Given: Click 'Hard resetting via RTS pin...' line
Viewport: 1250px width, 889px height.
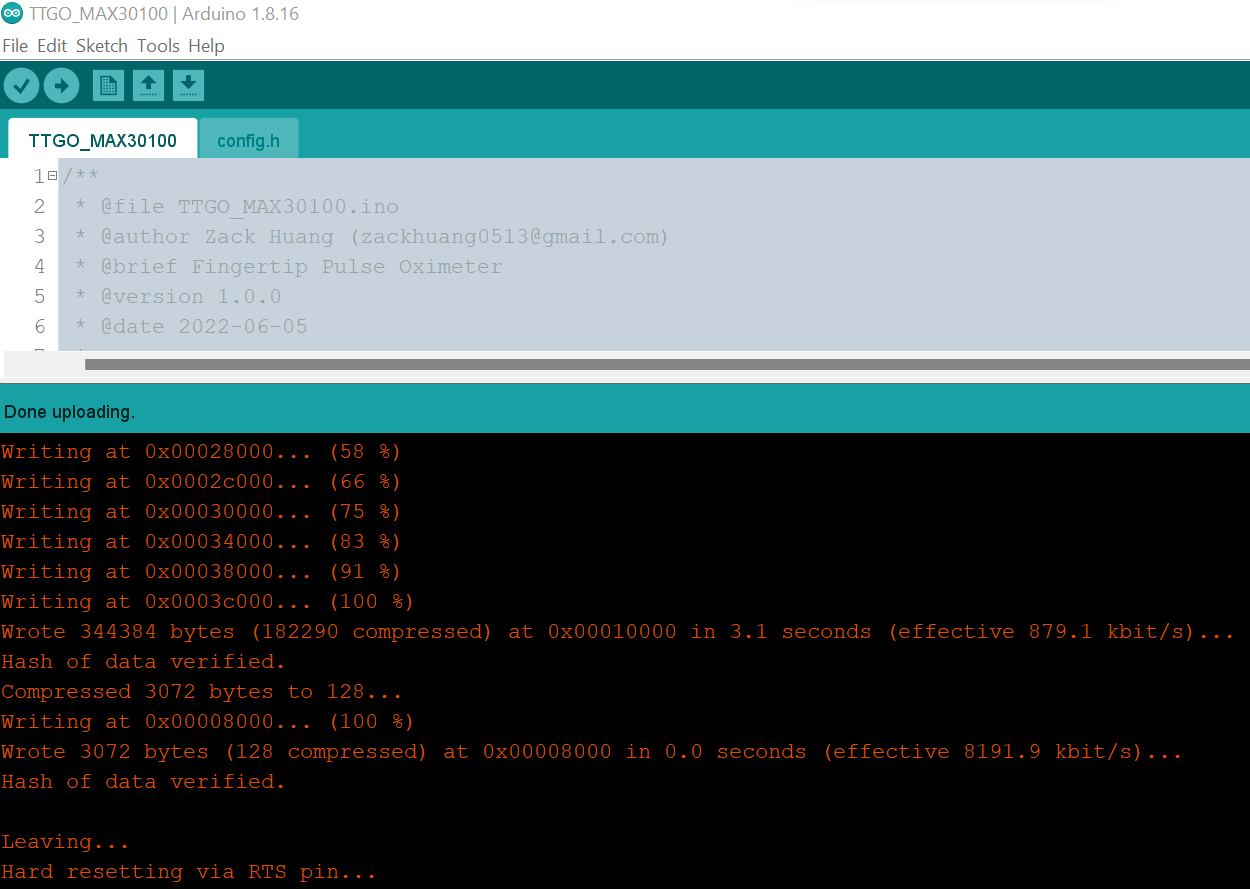Looking at the screenshot, I should pyautogui.click(x=189, y=872).
